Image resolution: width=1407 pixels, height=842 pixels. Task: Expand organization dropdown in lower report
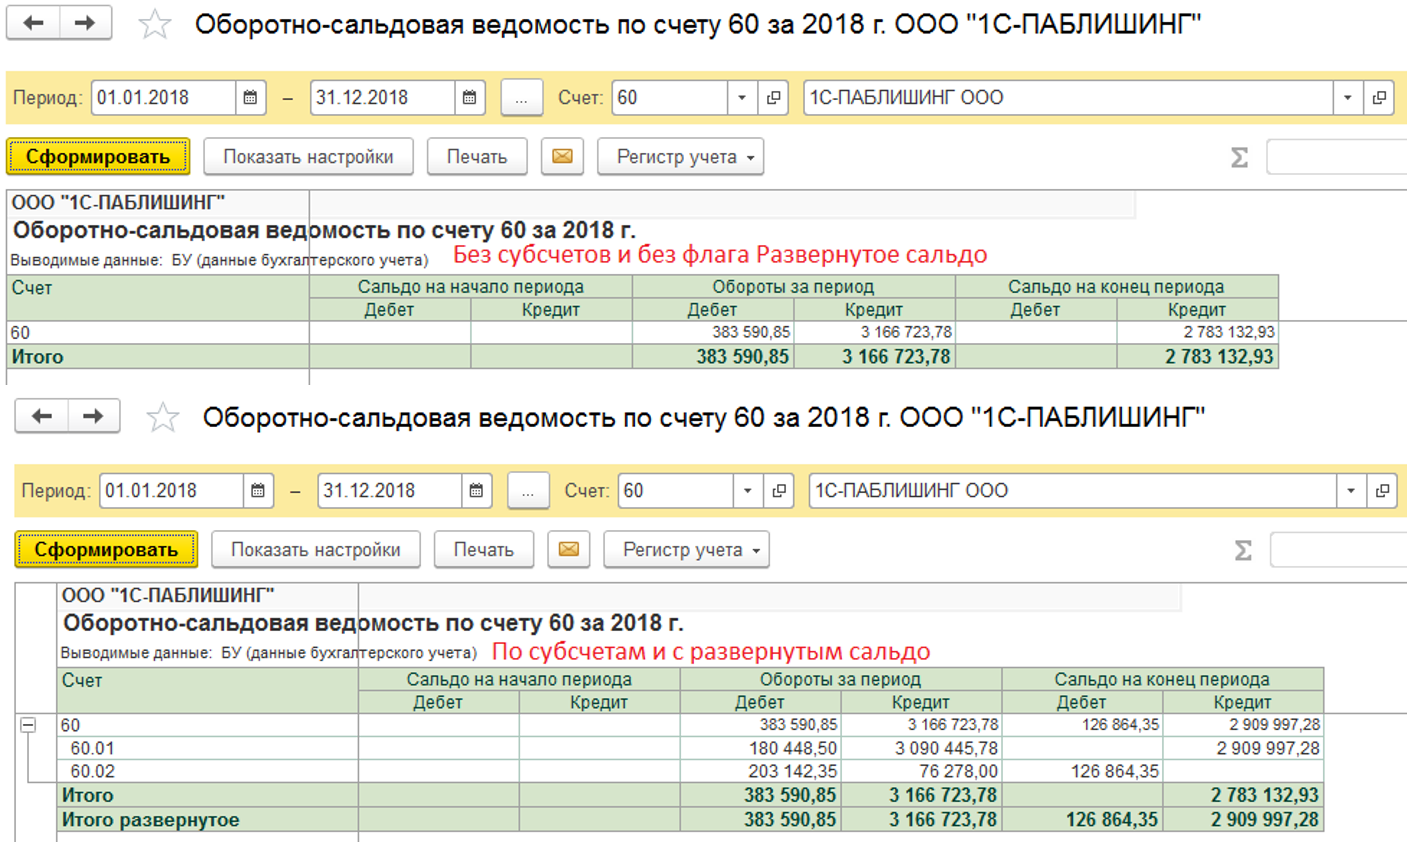(1351, 491)
